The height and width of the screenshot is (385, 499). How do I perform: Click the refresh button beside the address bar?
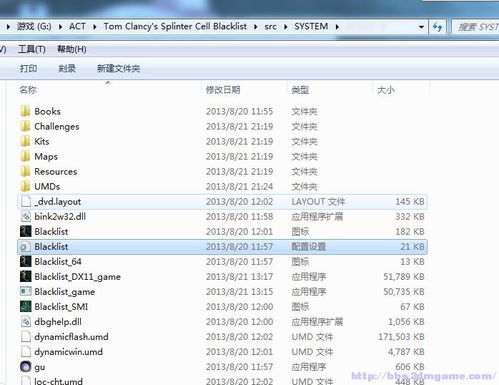[437, 26]
